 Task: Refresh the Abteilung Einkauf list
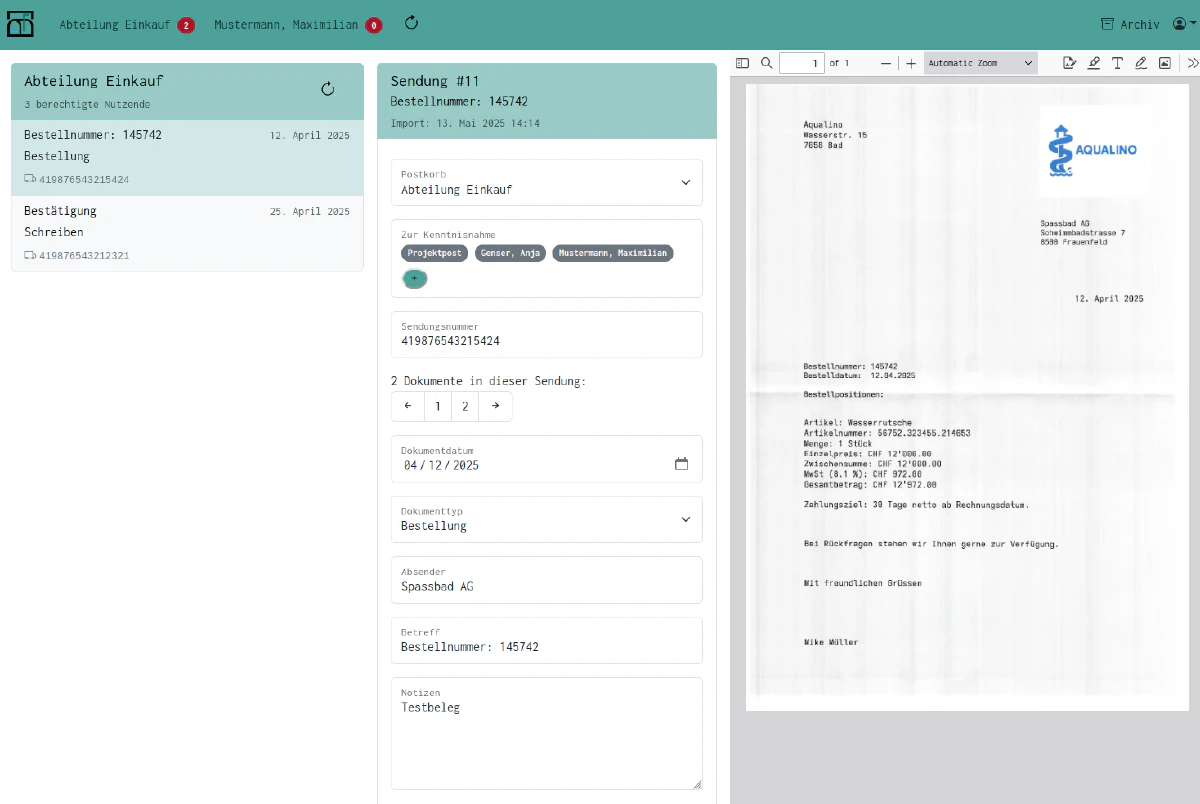point(327,89)
